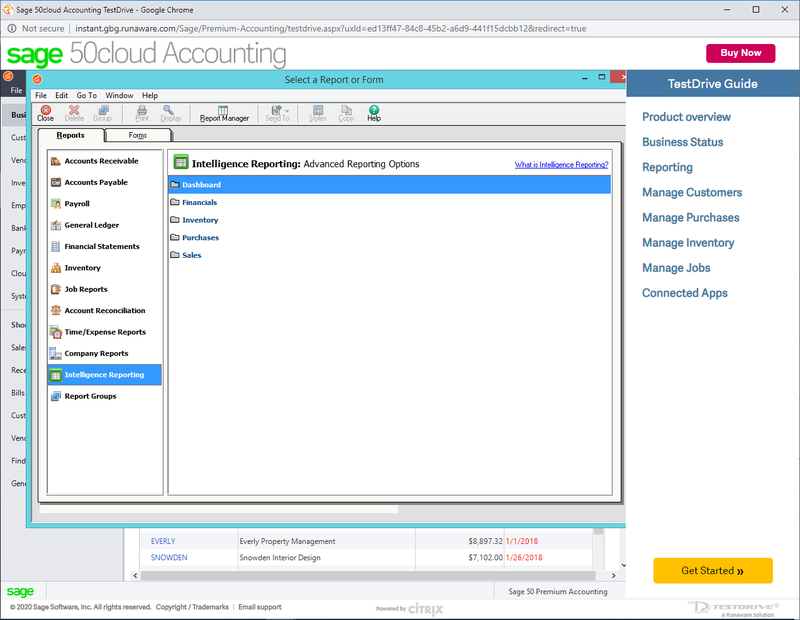800x620 pixels.
Task: Click the Get Started button
Action: [x=713, y=571]
